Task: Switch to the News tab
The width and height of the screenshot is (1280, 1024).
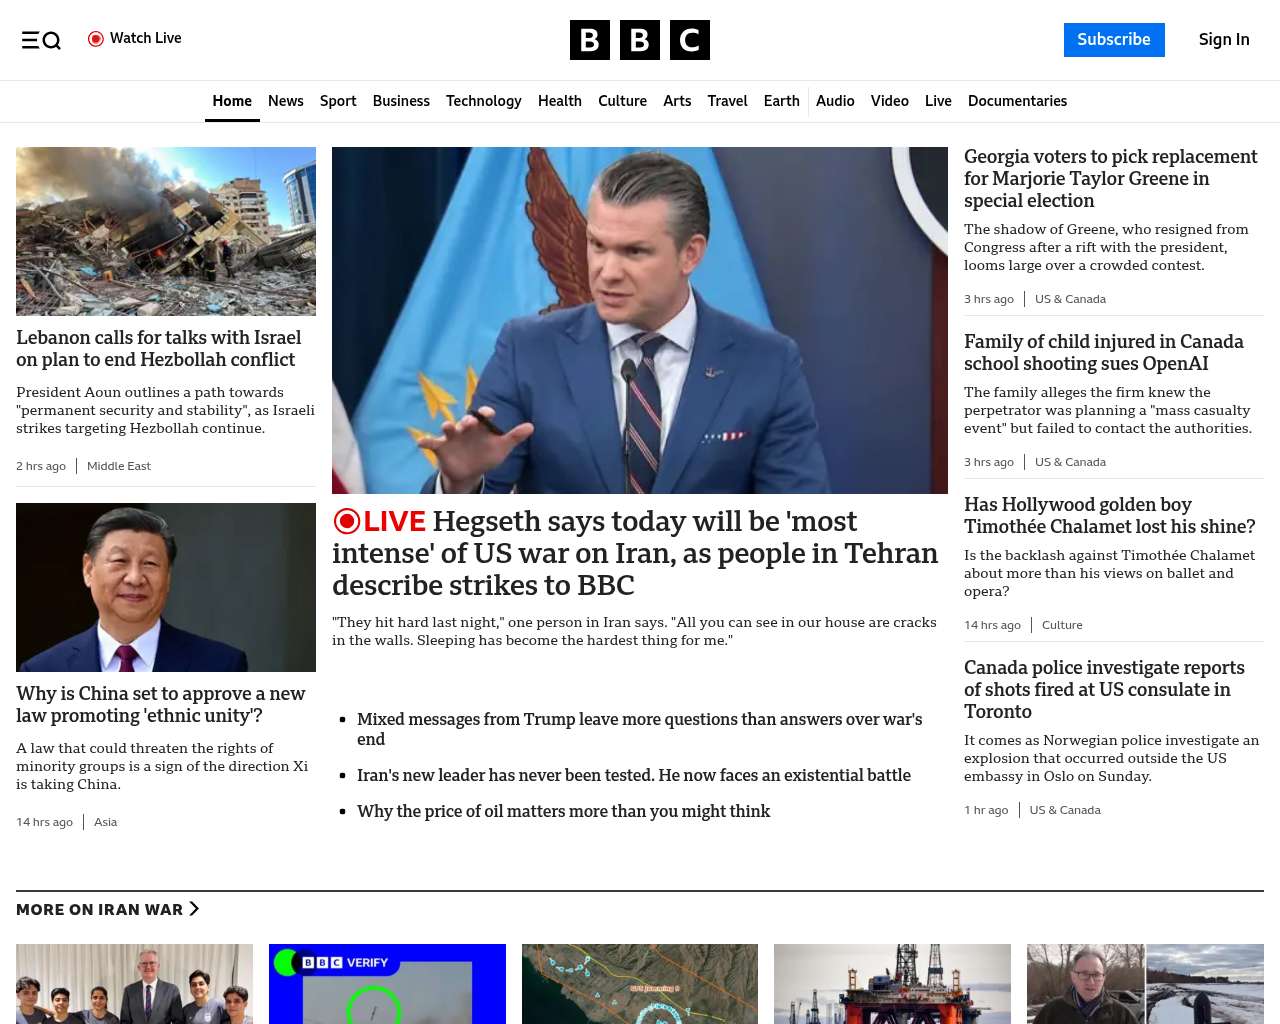Action: coord(285,101)
